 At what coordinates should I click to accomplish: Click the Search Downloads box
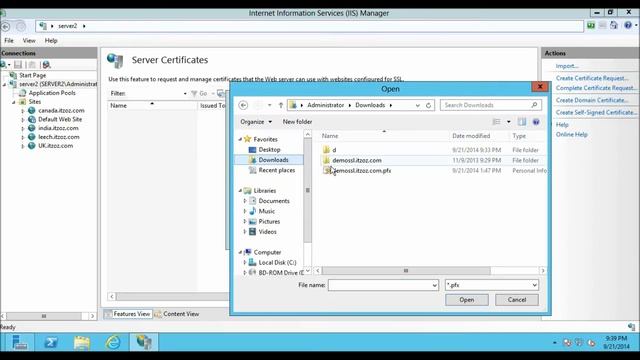pyautogui.click(x=491, y=105)
